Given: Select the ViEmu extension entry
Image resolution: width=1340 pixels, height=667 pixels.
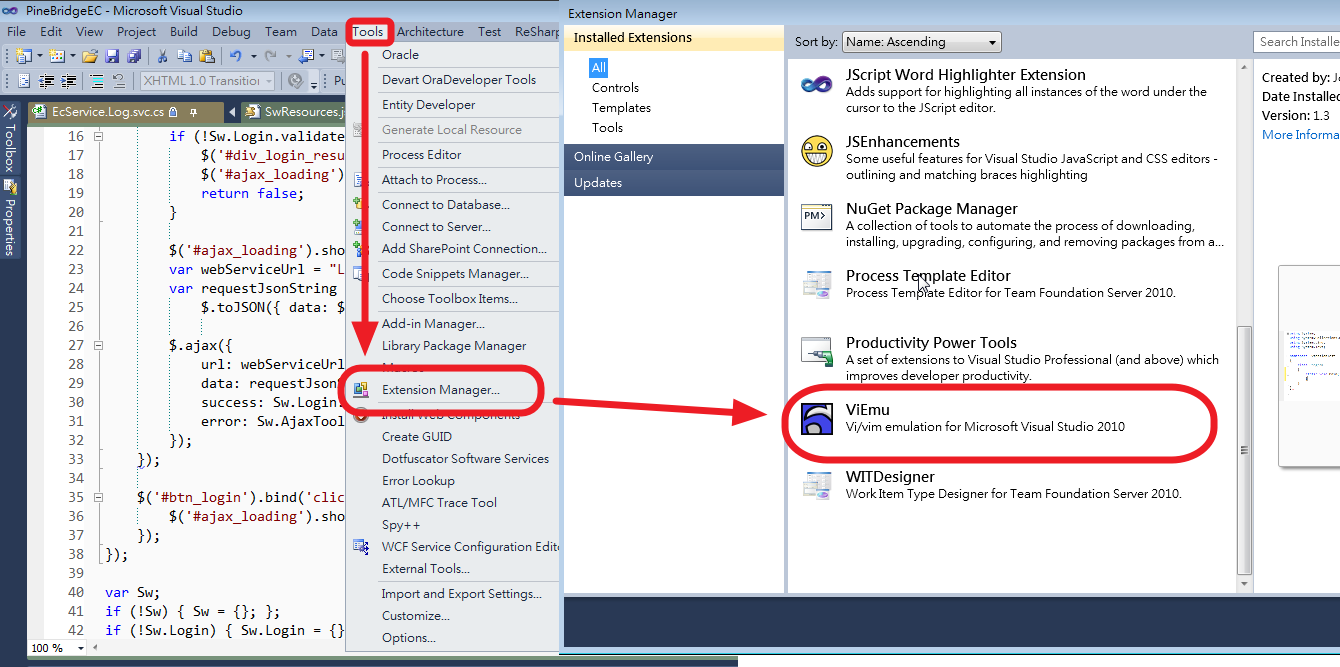Looking at the screenshot, I should point(1010,419).
